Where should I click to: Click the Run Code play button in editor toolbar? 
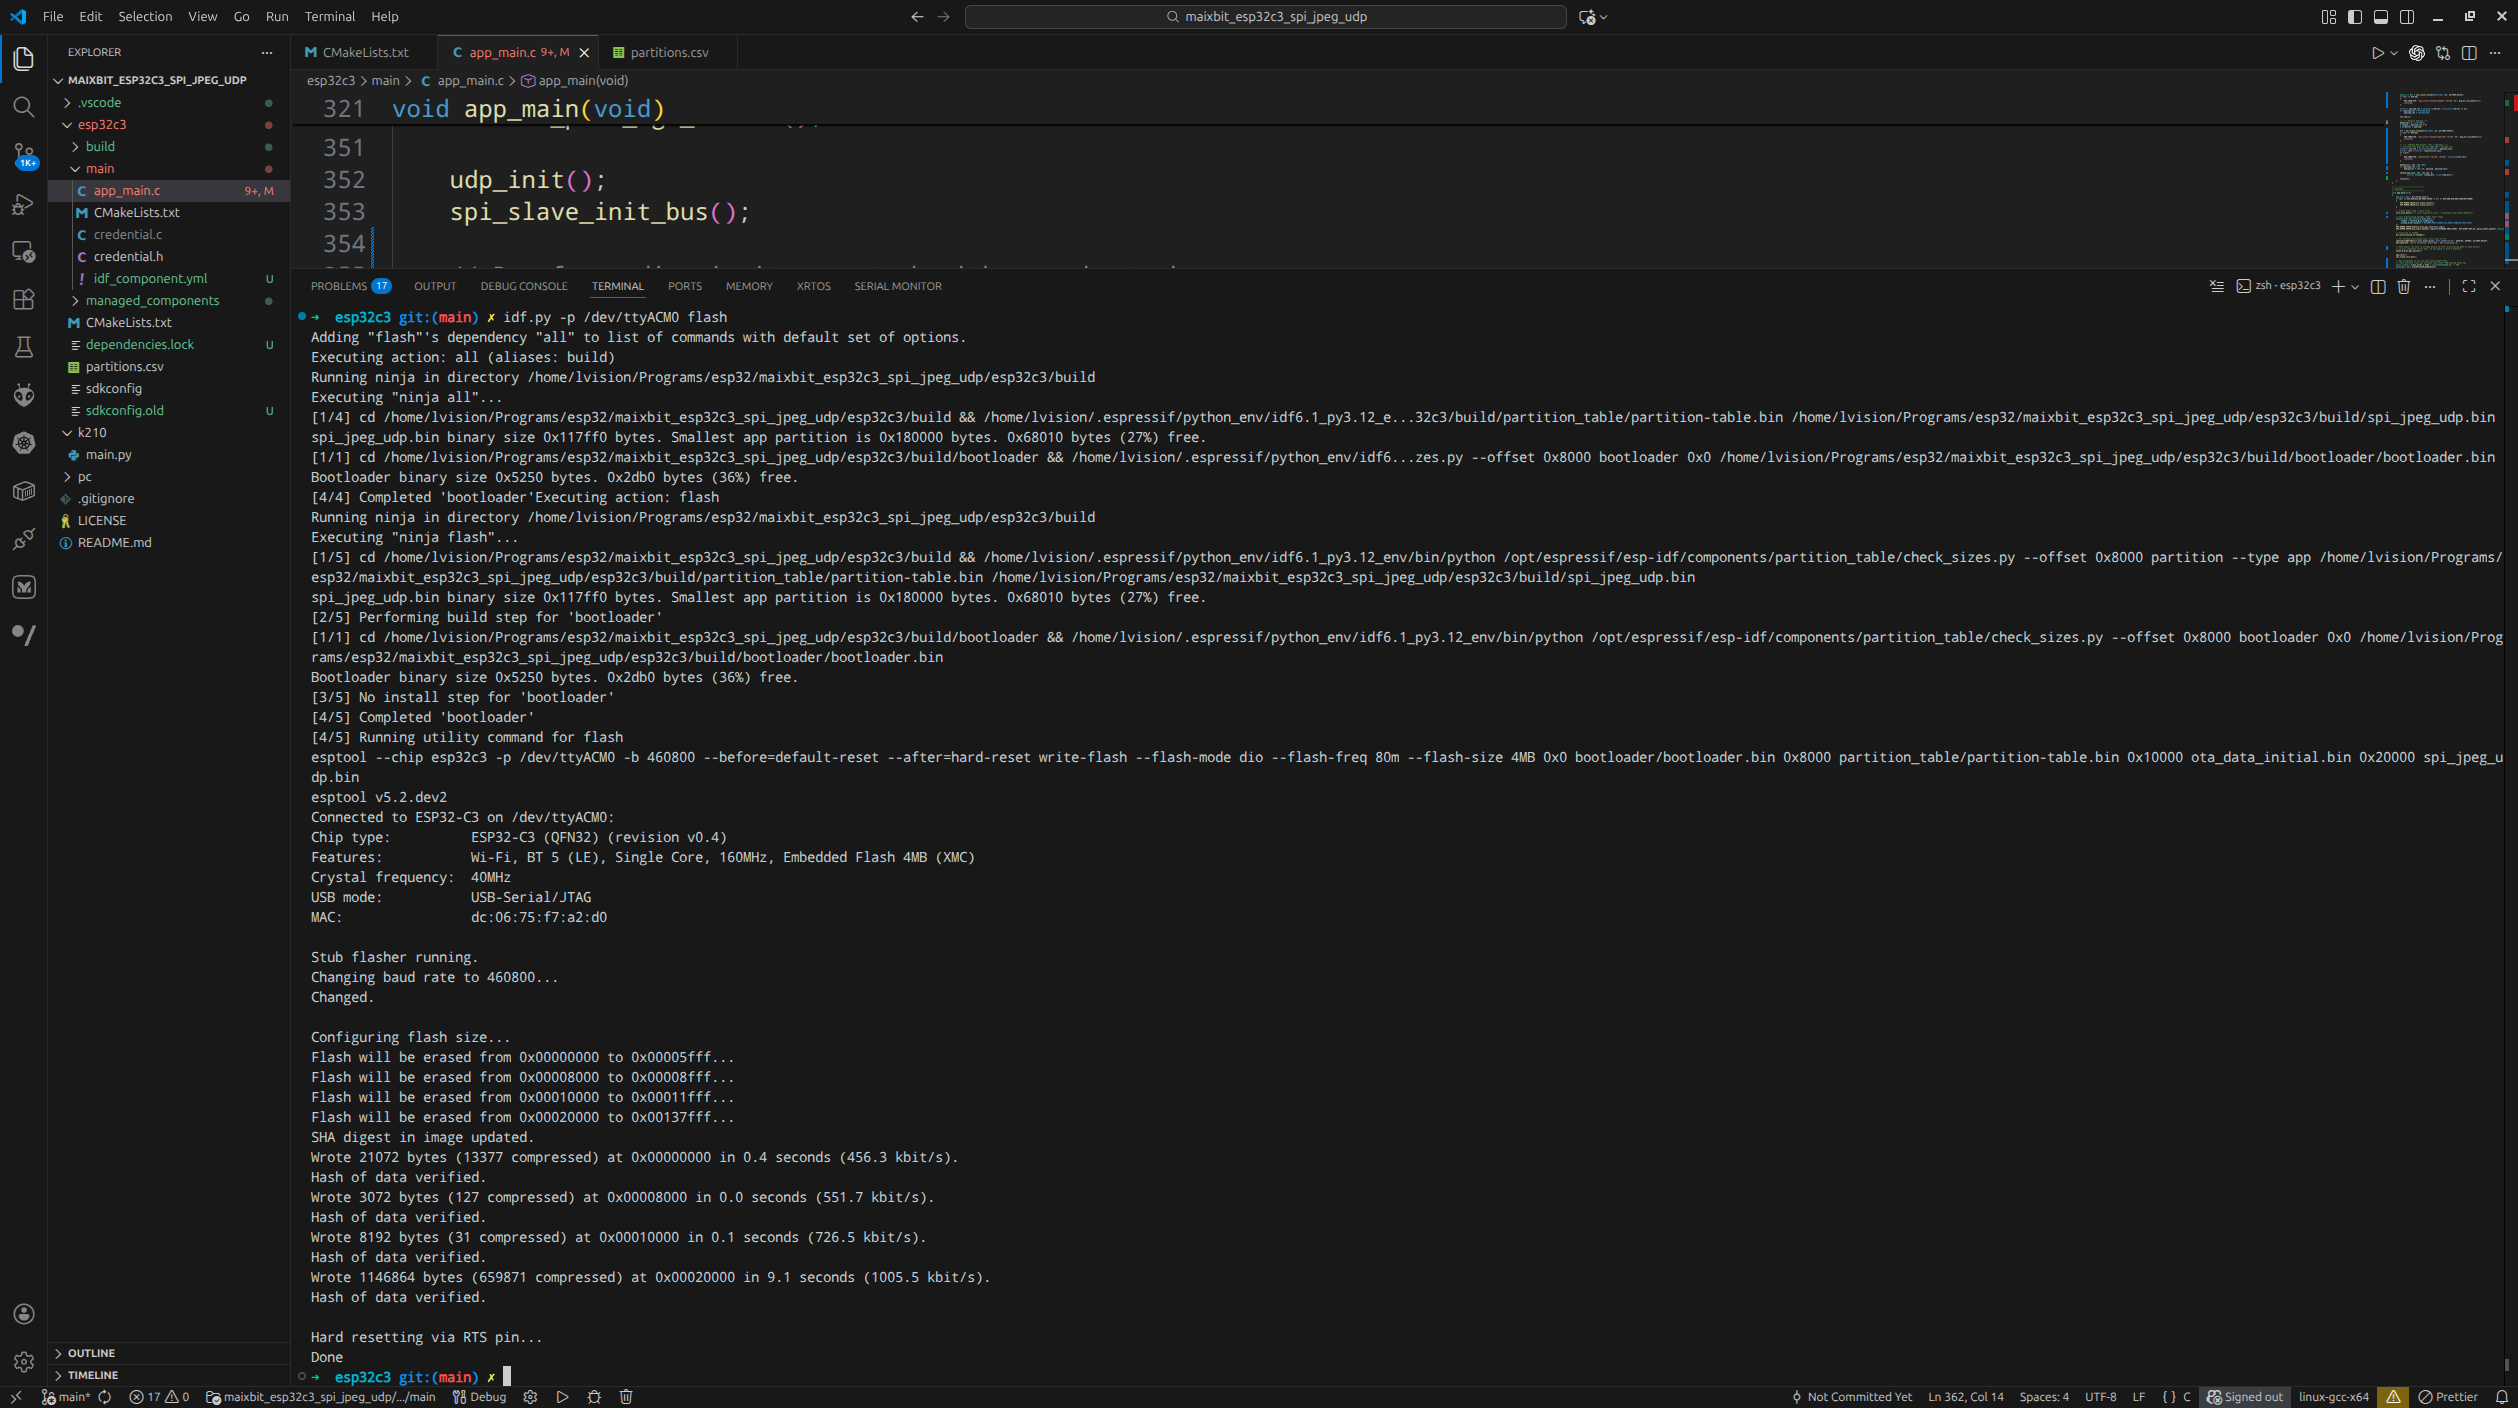2378,53
